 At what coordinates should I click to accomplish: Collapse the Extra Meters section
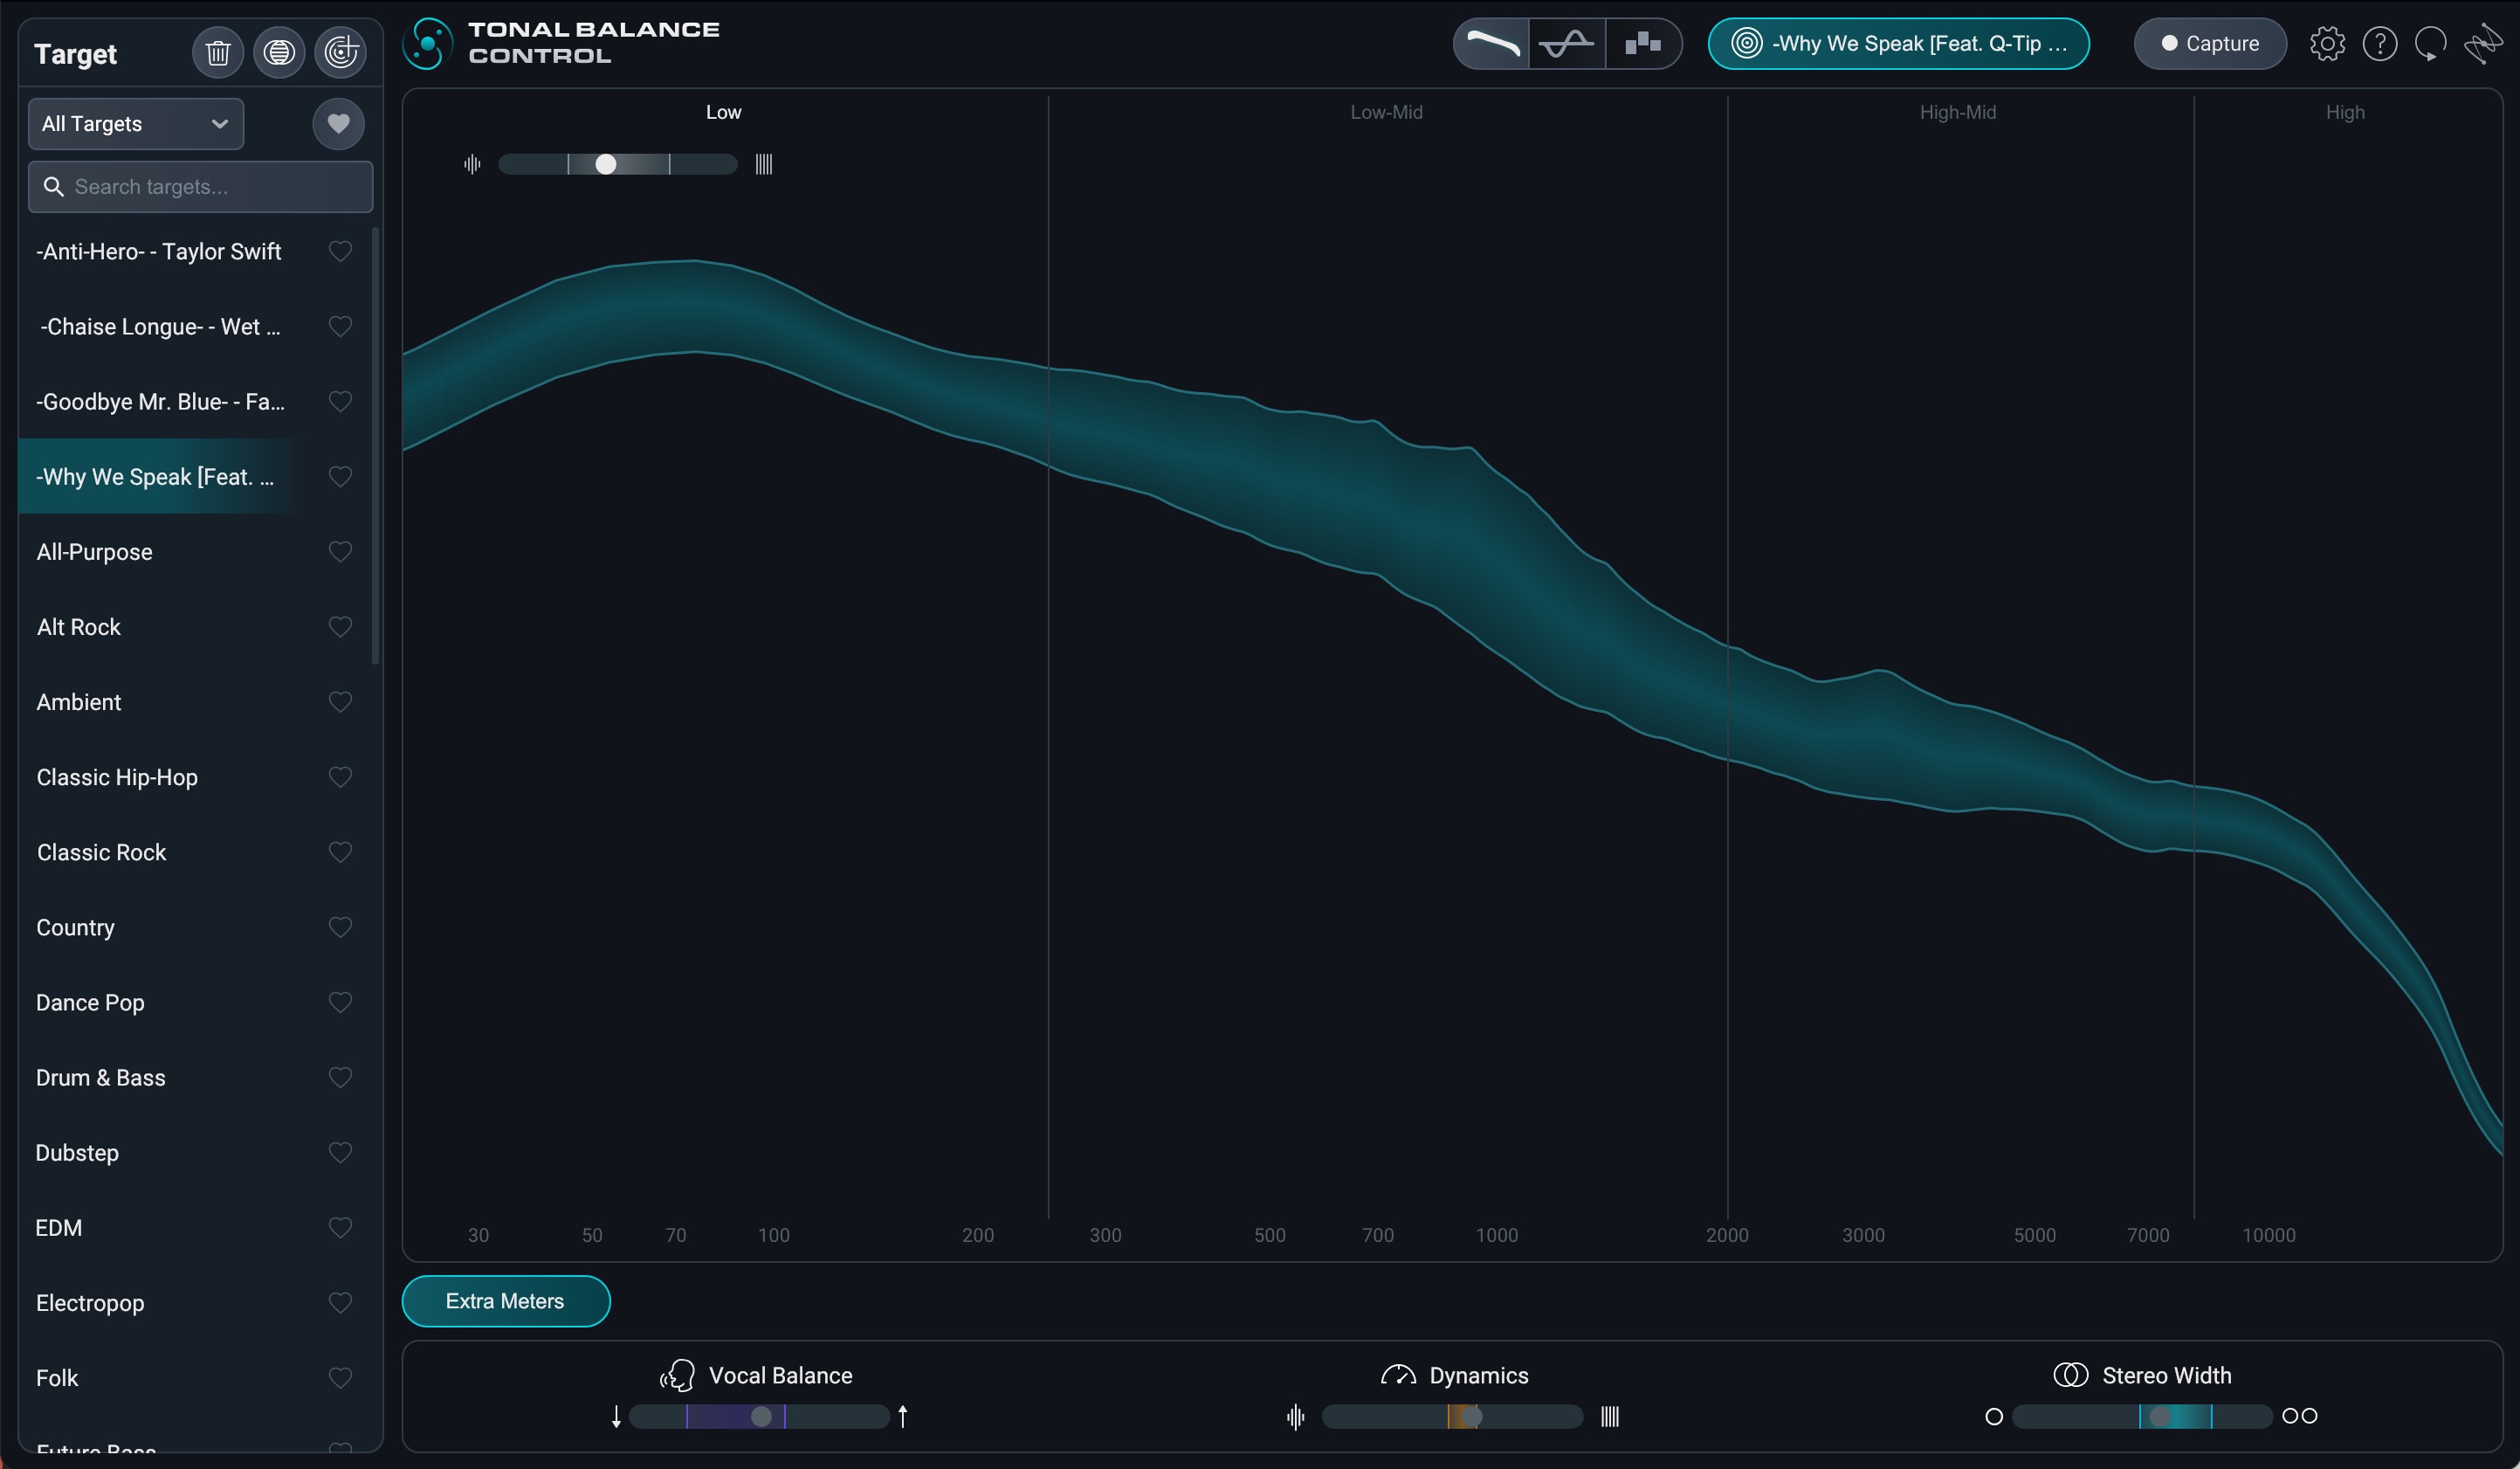coord(505,1301)
